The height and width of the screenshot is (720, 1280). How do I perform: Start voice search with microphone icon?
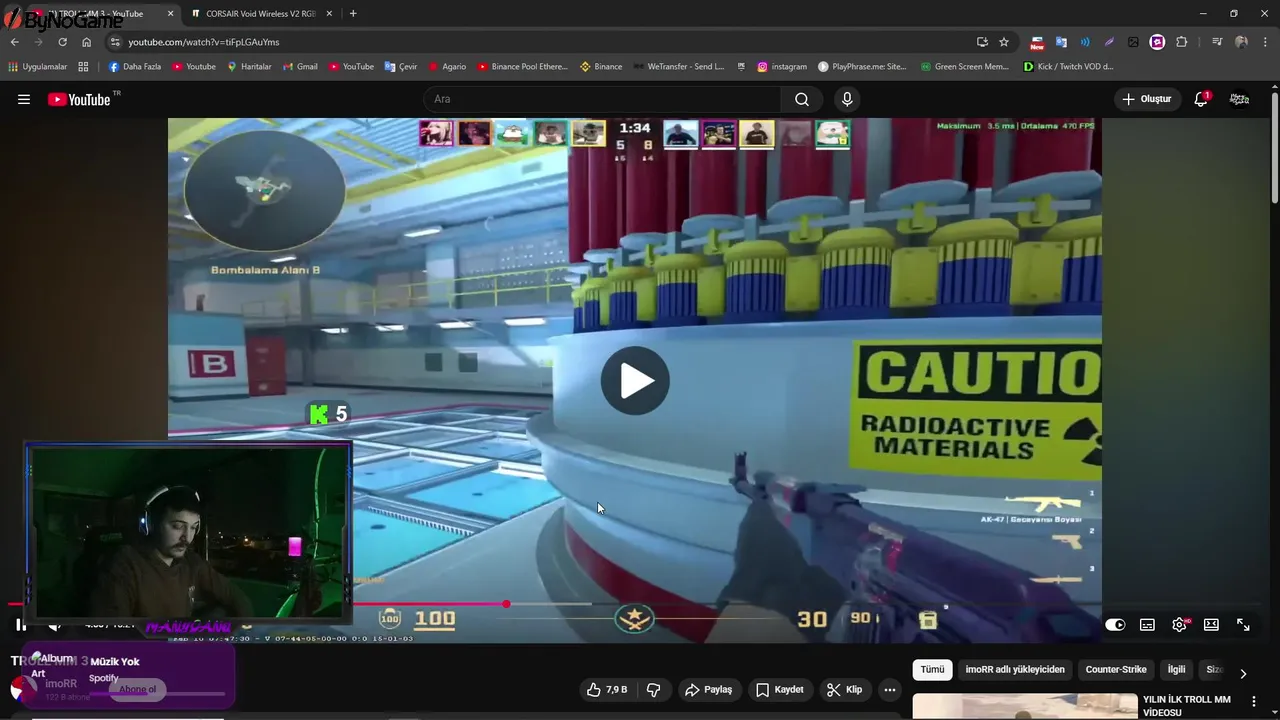(847, 99)
